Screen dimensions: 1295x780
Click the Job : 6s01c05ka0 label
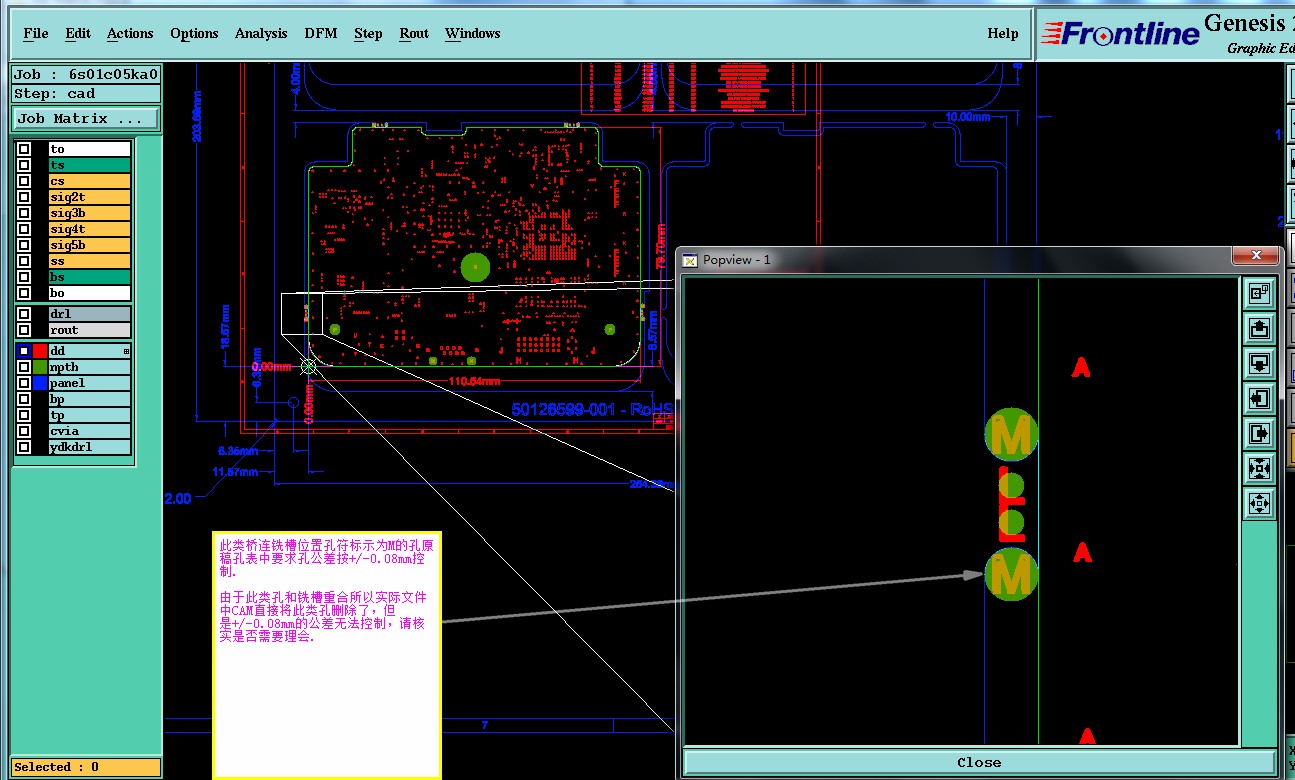coord(86,74)
